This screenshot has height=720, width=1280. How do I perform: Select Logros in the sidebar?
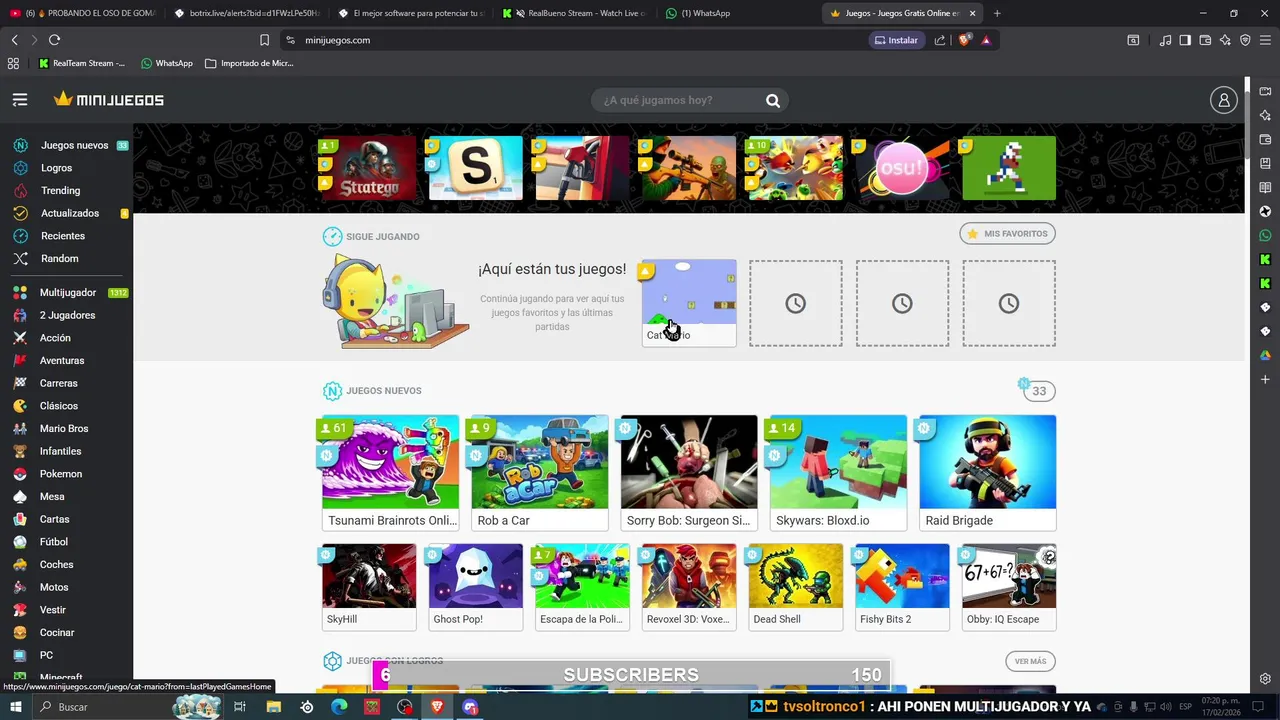click(x=56, y=168)
